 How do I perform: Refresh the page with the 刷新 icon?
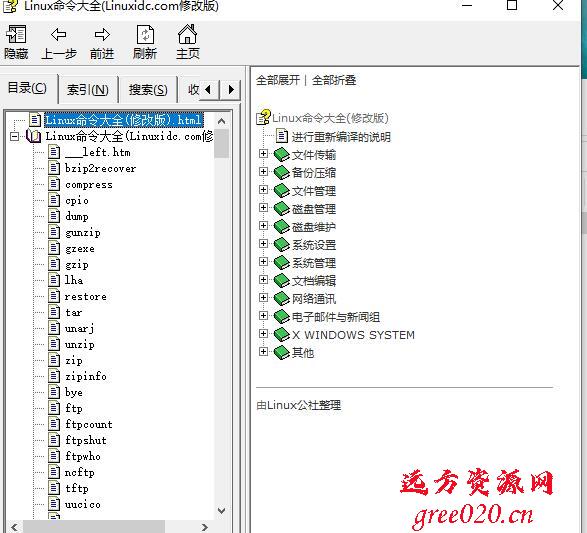pos(145,35)
